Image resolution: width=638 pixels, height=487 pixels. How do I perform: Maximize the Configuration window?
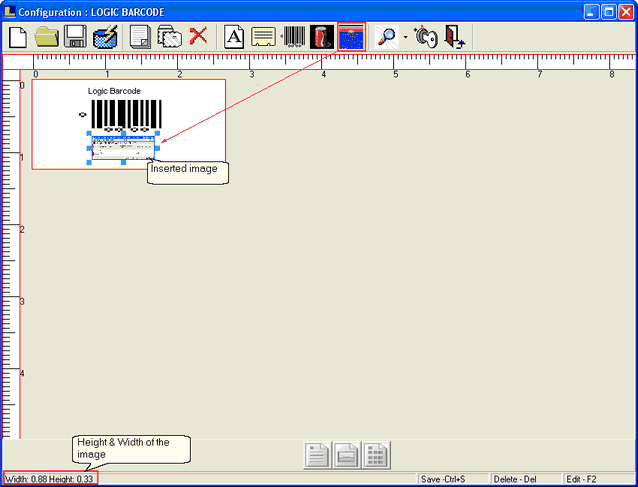(609, 12)
